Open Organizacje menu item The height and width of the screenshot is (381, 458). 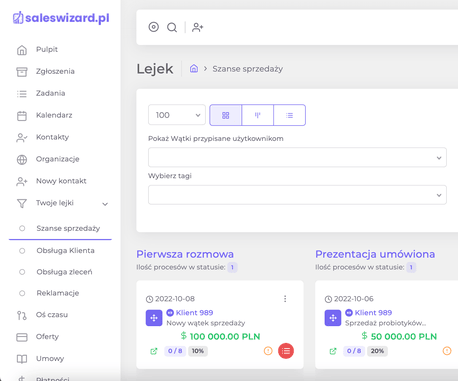pos(58,159)
